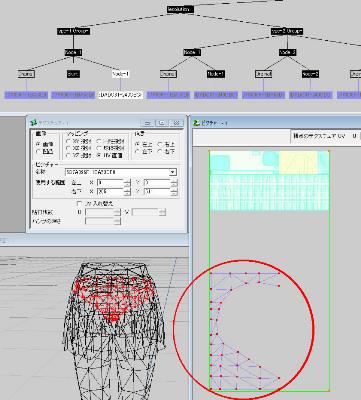Click the 右下 Y value stepper arrows
This screenshot has height=400, width=361.
pos(174,192)
